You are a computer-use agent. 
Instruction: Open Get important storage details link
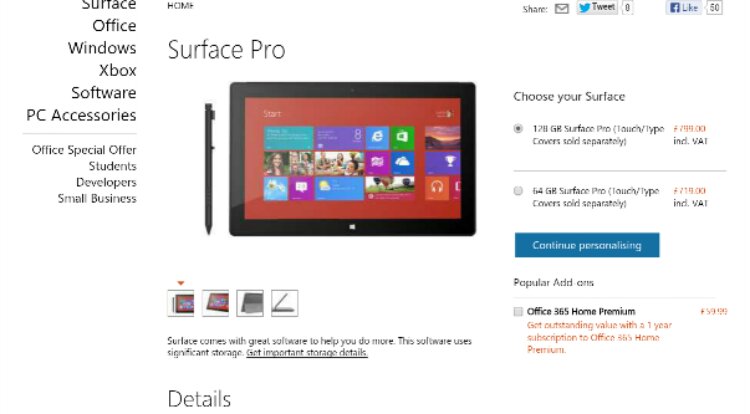(307, 353)
